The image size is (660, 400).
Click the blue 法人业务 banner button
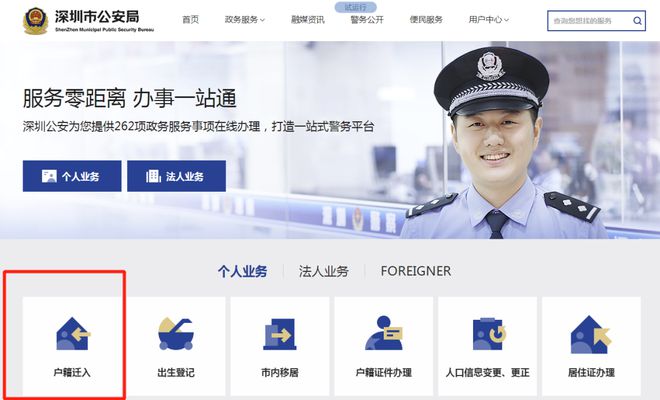176,176
